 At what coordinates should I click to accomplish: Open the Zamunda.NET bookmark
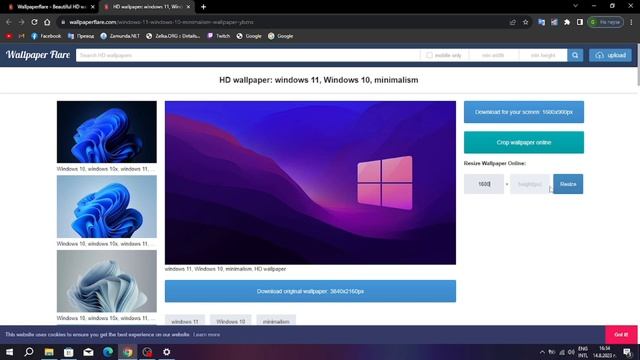(x=120, y=36)
